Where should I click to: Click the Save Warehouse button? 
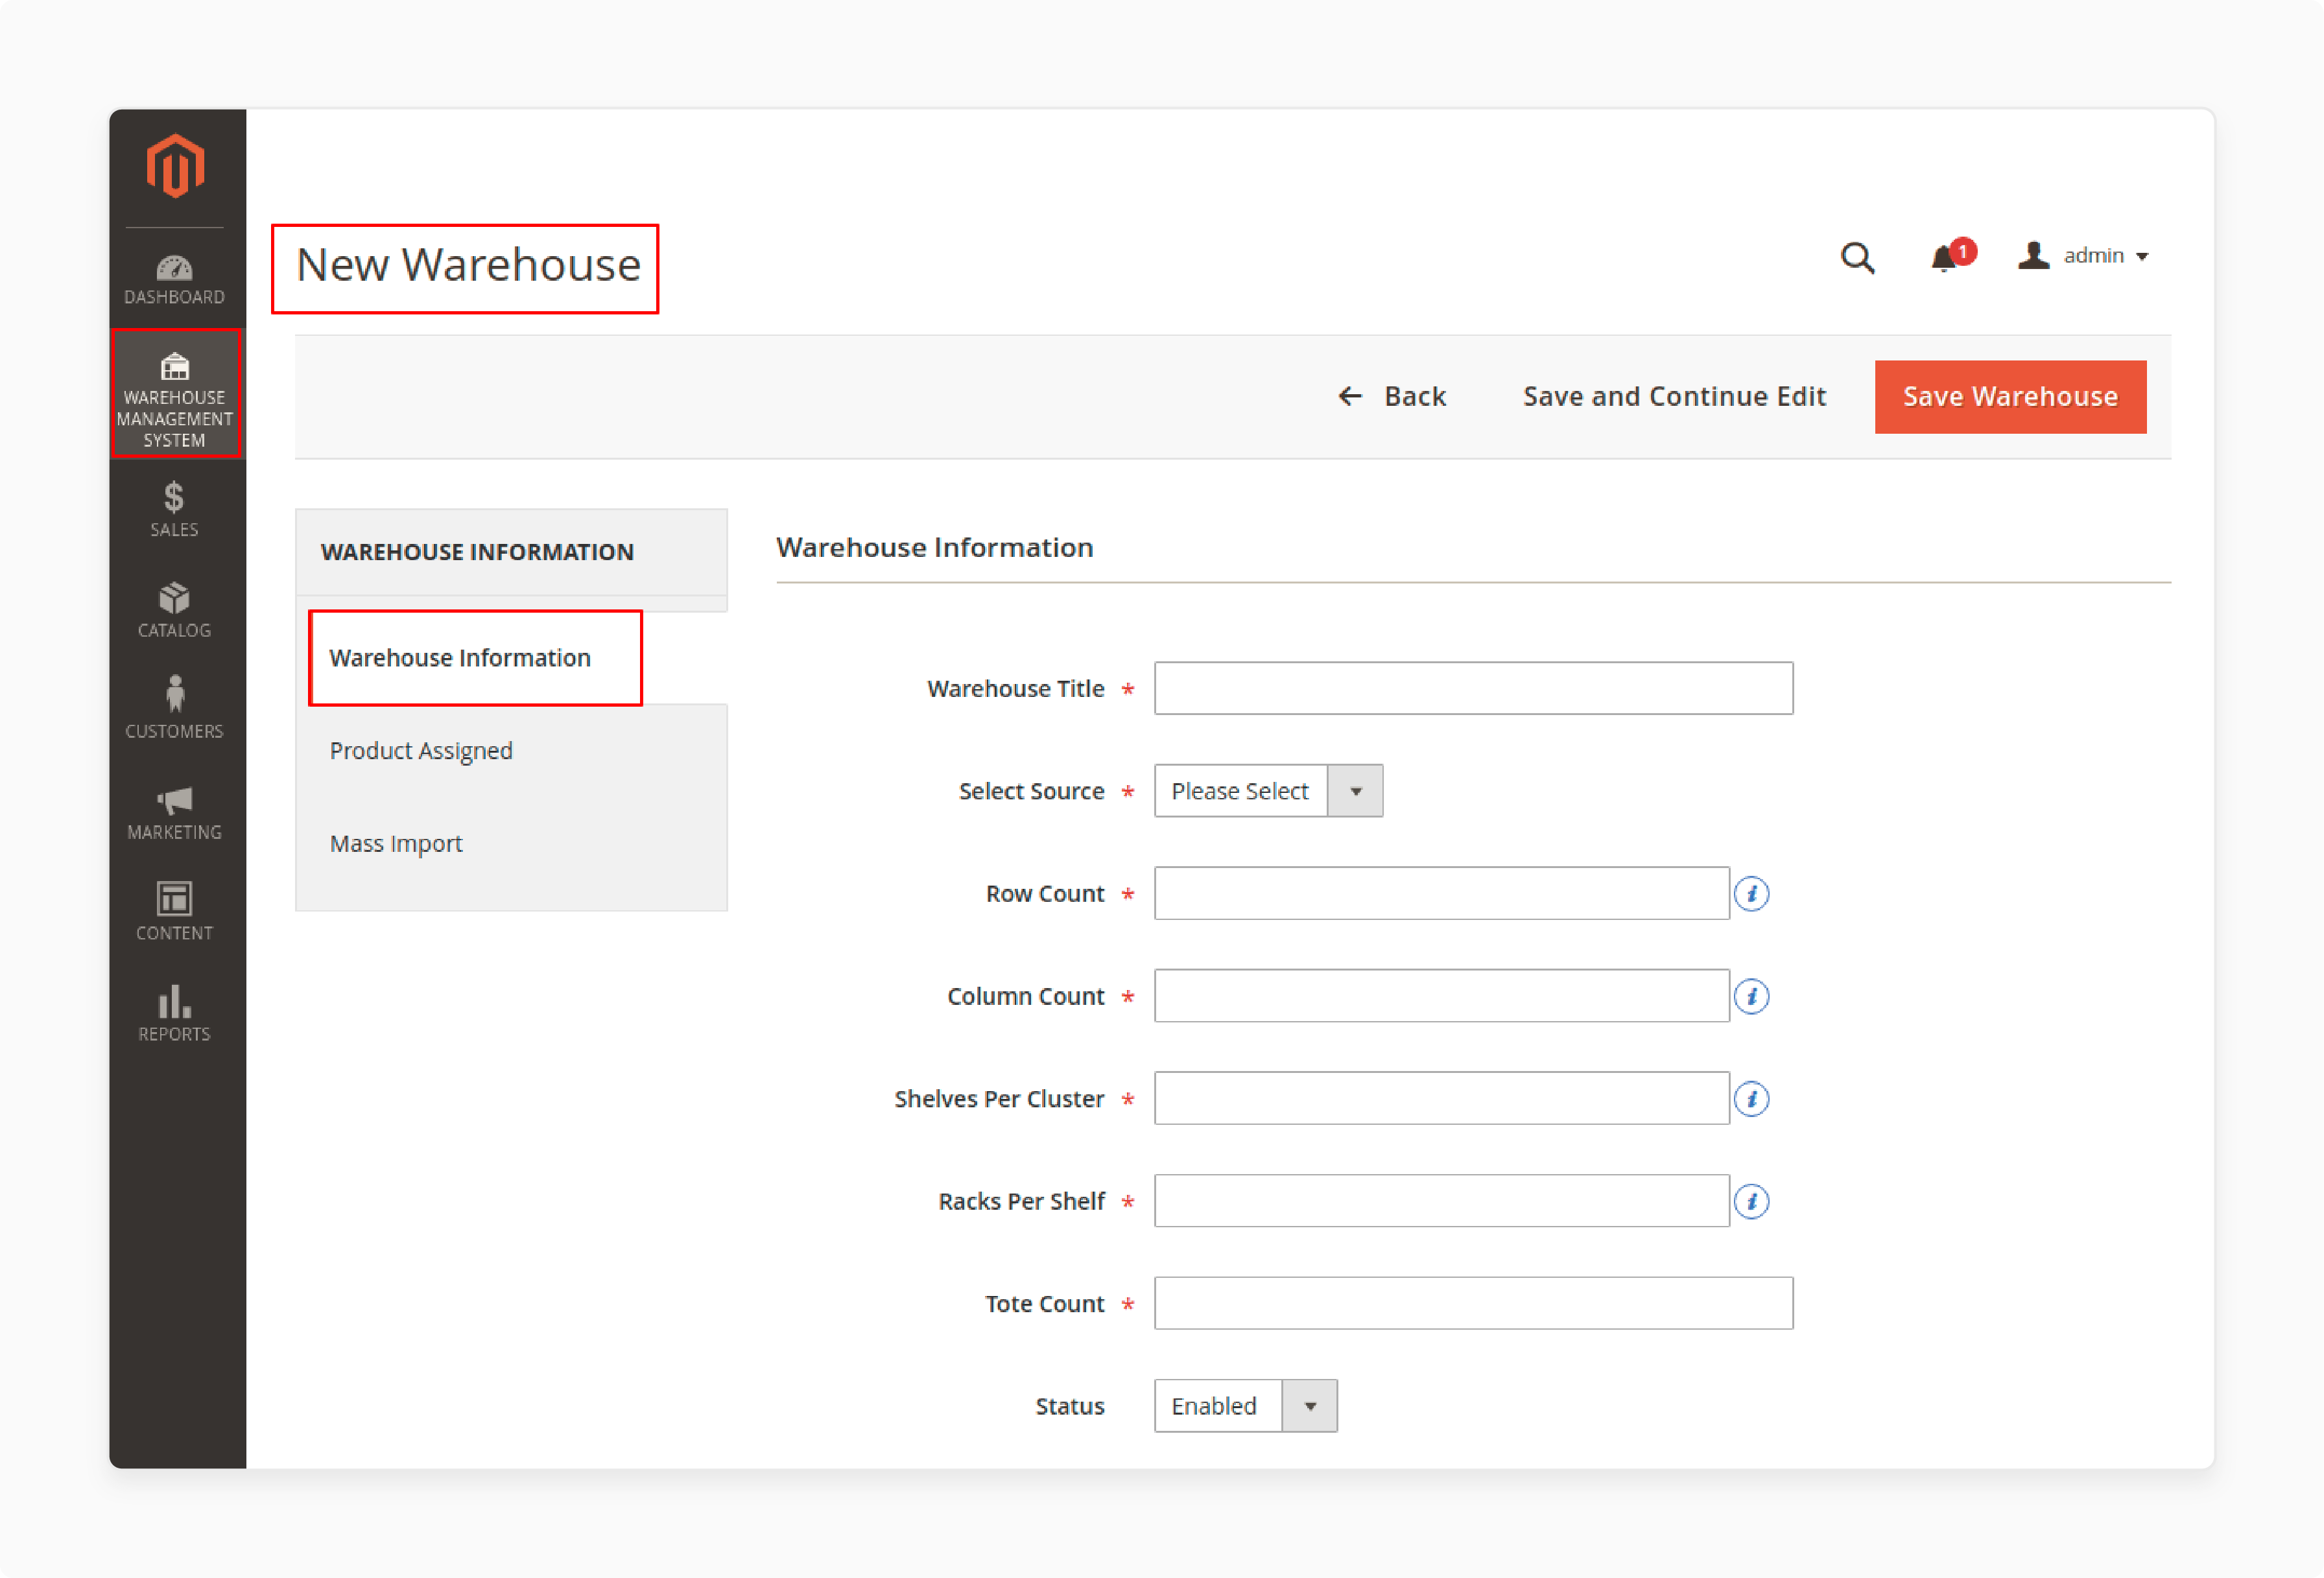2010,396
